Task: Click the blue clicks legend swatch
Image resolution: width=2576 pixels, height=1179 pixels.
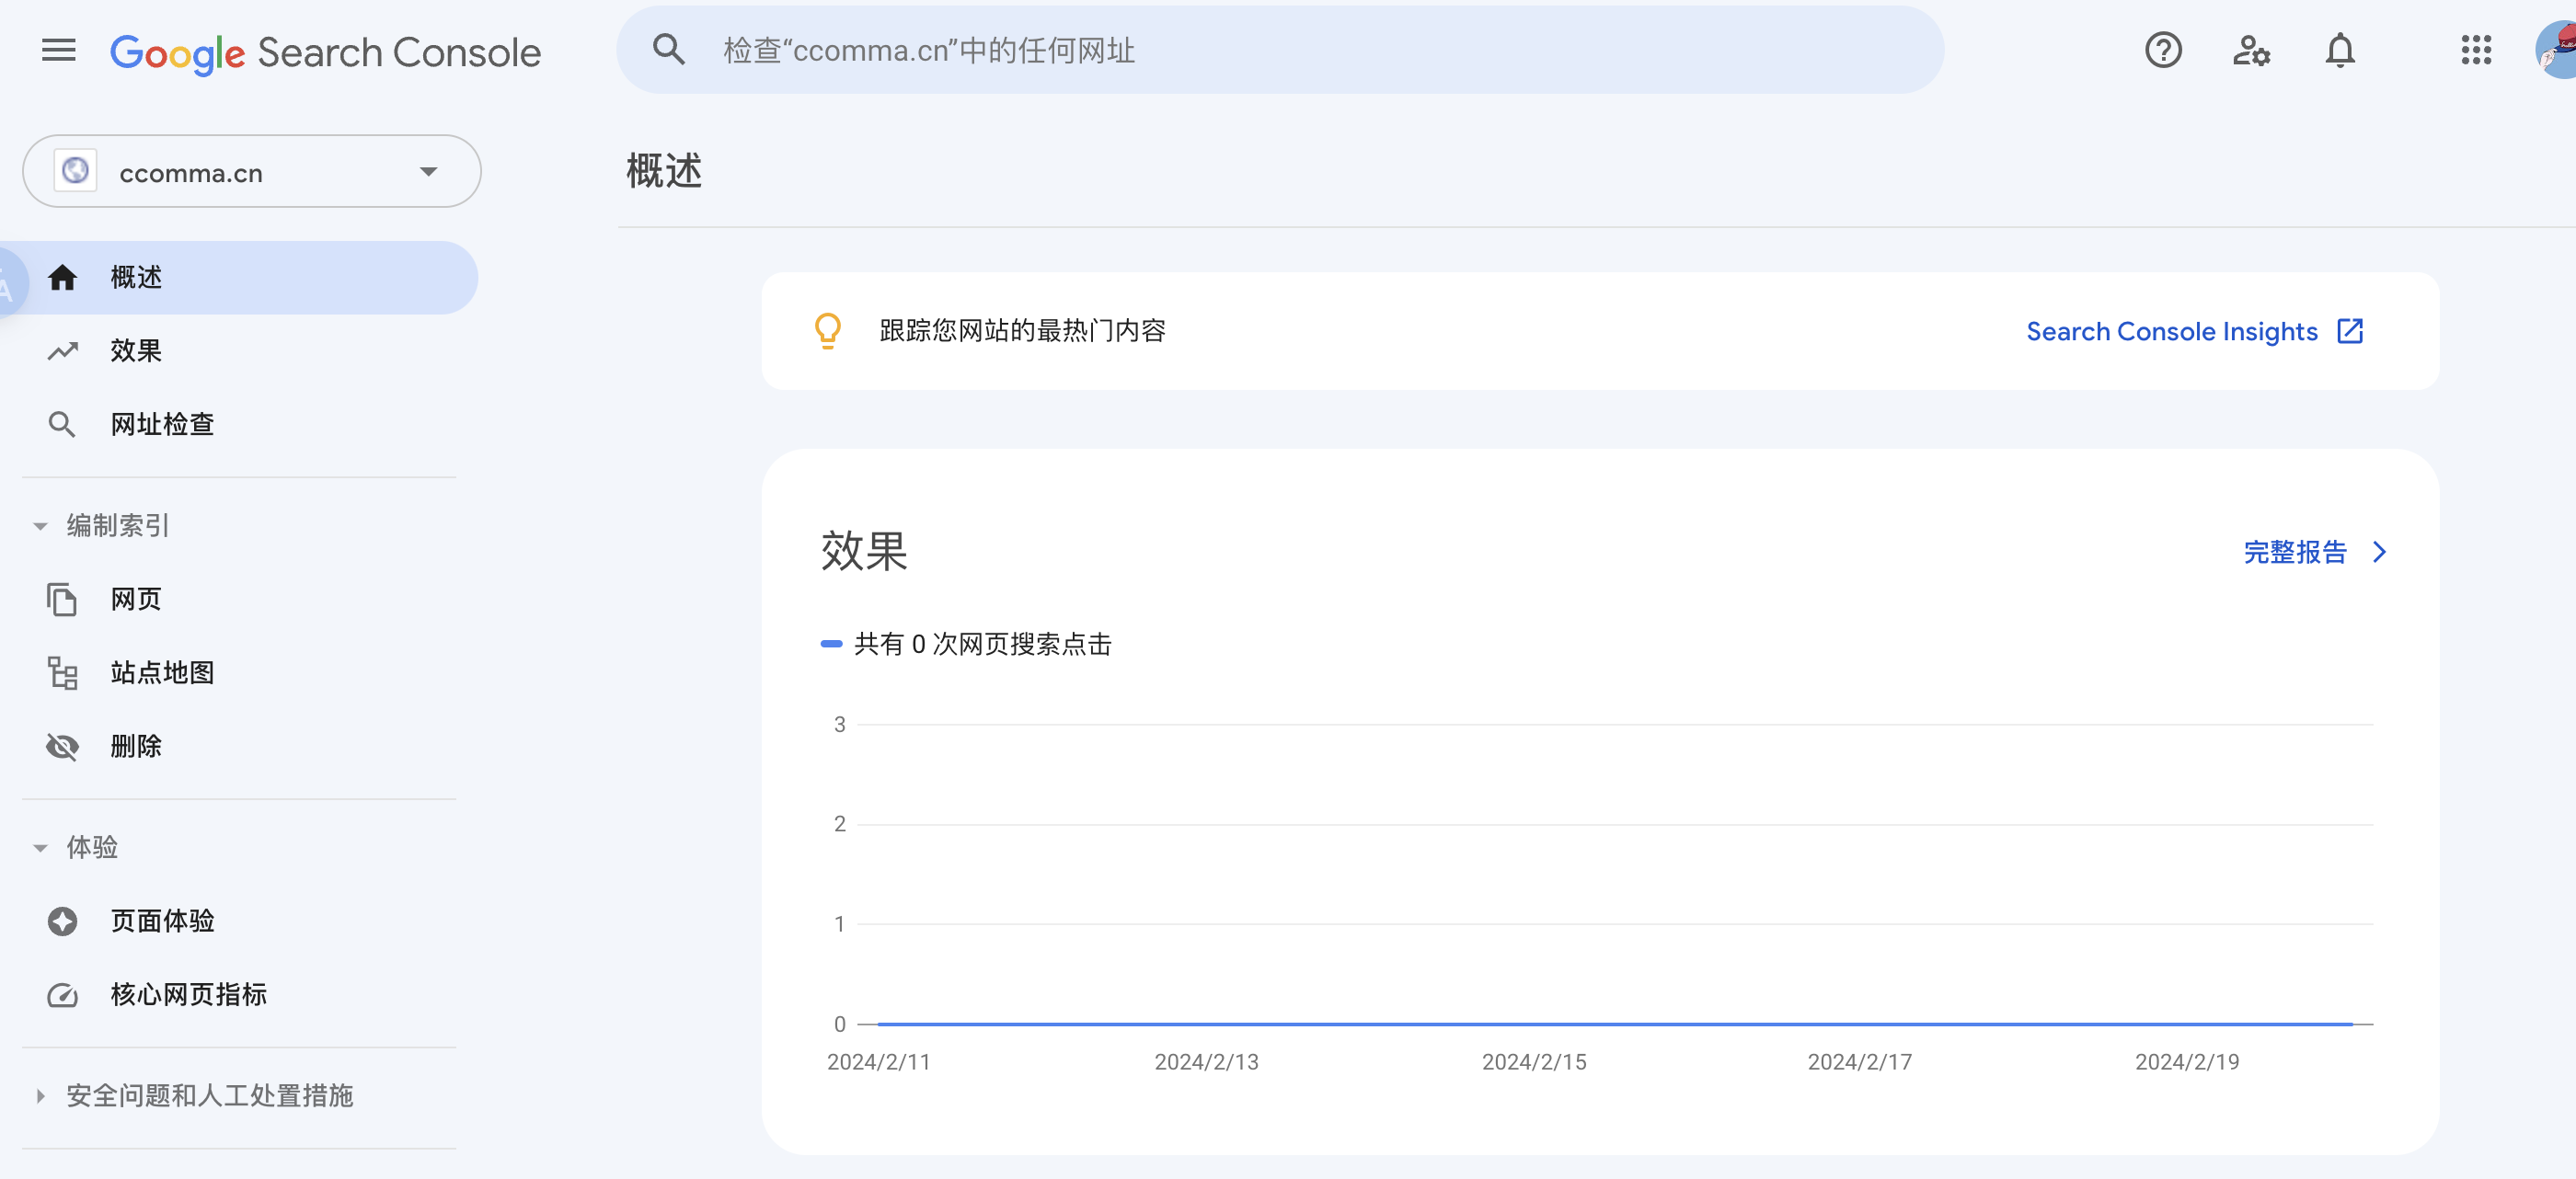Action: point(831,644)
